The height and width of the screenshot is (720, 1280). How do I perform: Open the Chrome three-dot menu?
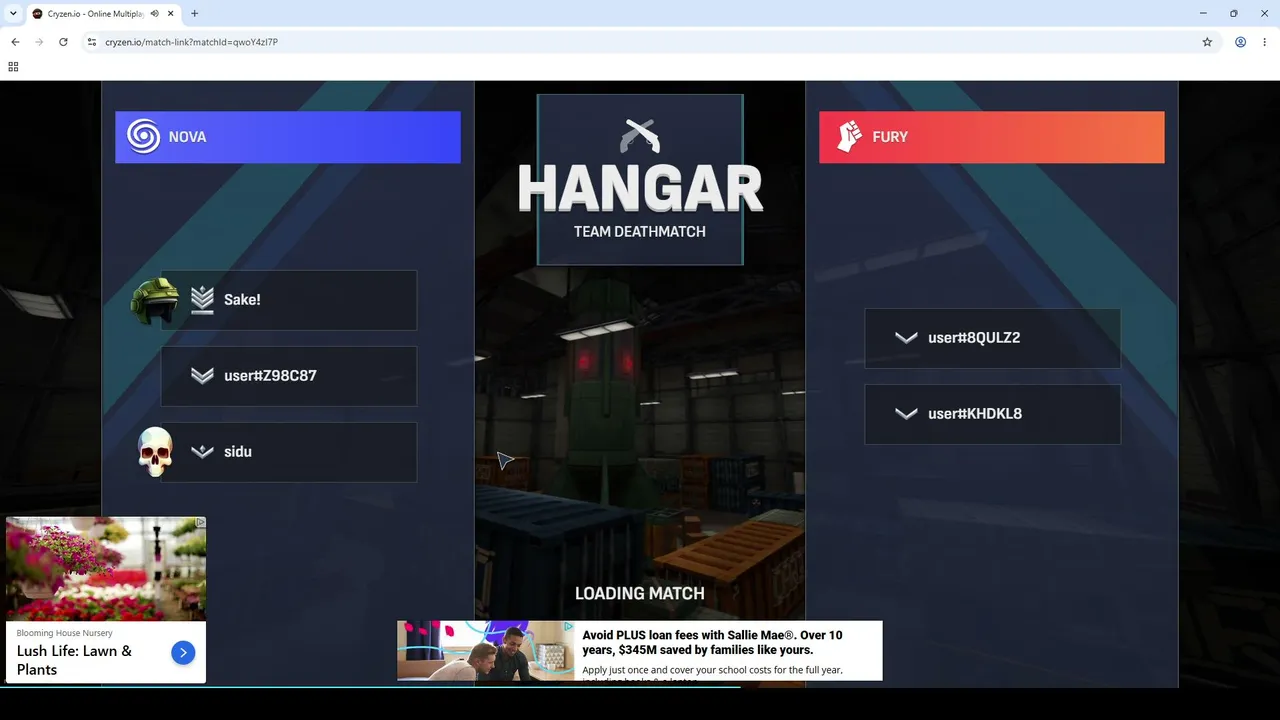(1265, 42)
